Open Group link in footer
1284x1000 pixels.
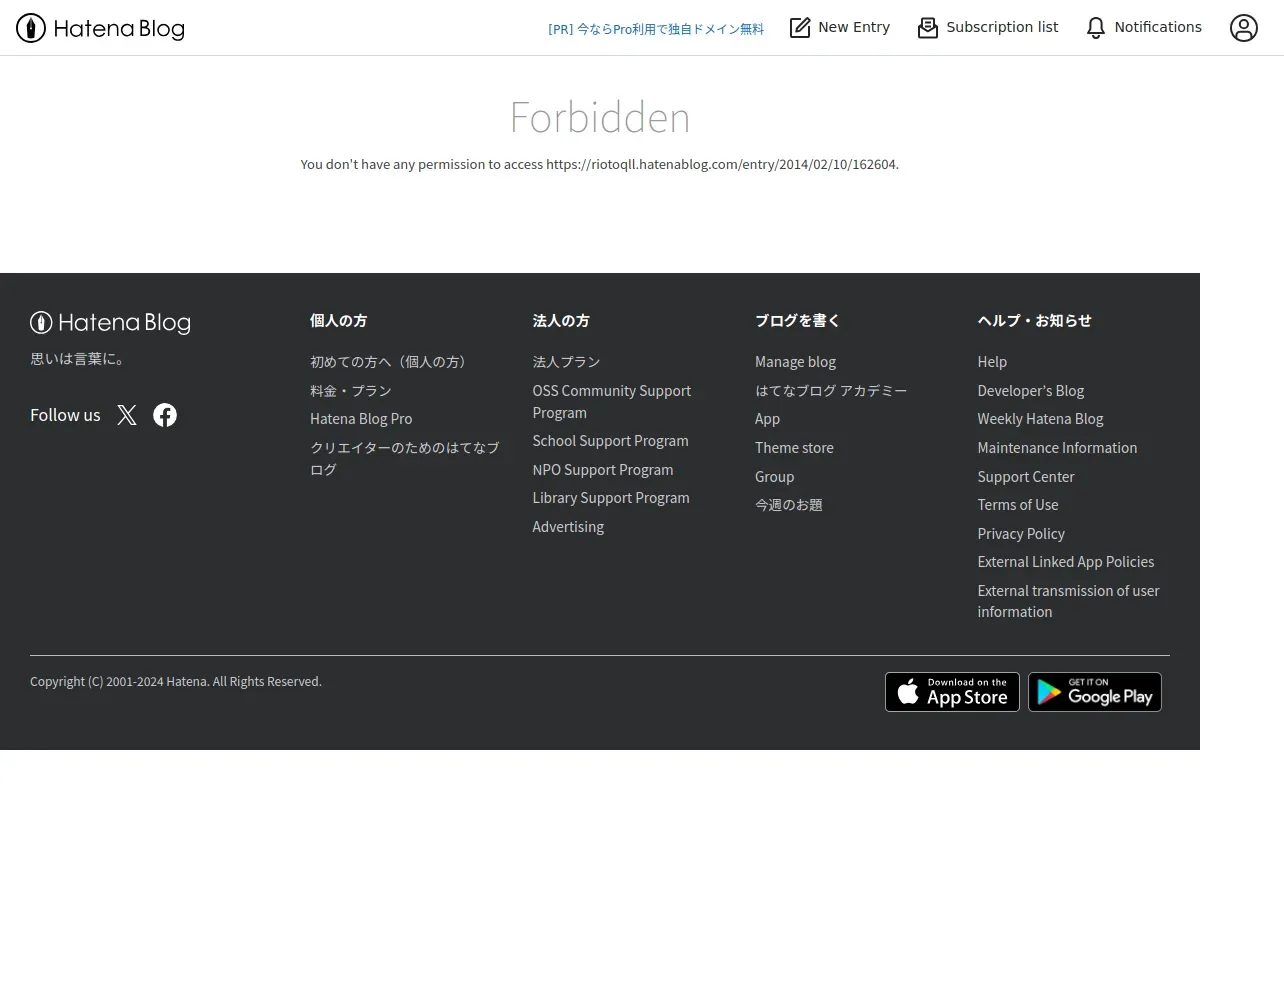774,477
